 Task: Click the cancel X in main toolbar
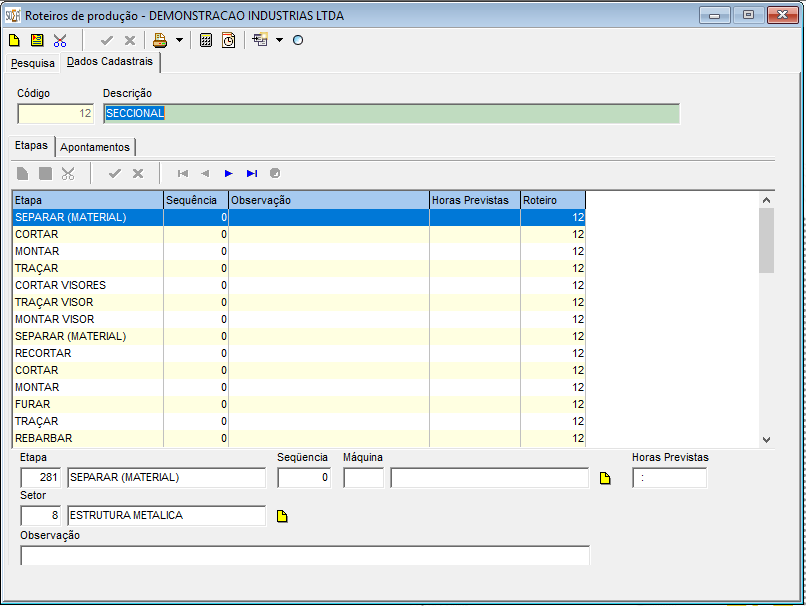[x=130, y=40]
